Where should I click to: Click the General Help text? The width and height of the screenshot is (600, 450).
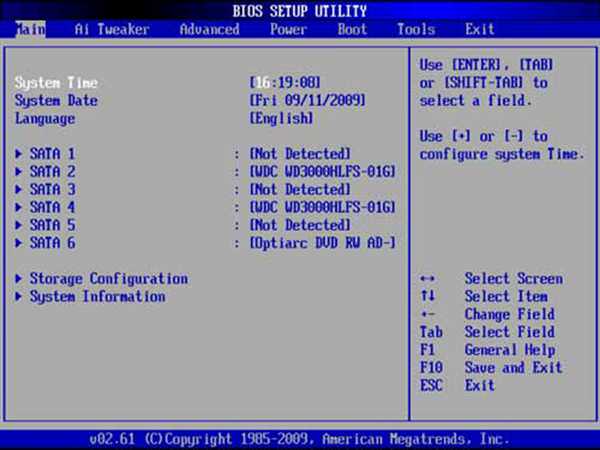[510, 350]
